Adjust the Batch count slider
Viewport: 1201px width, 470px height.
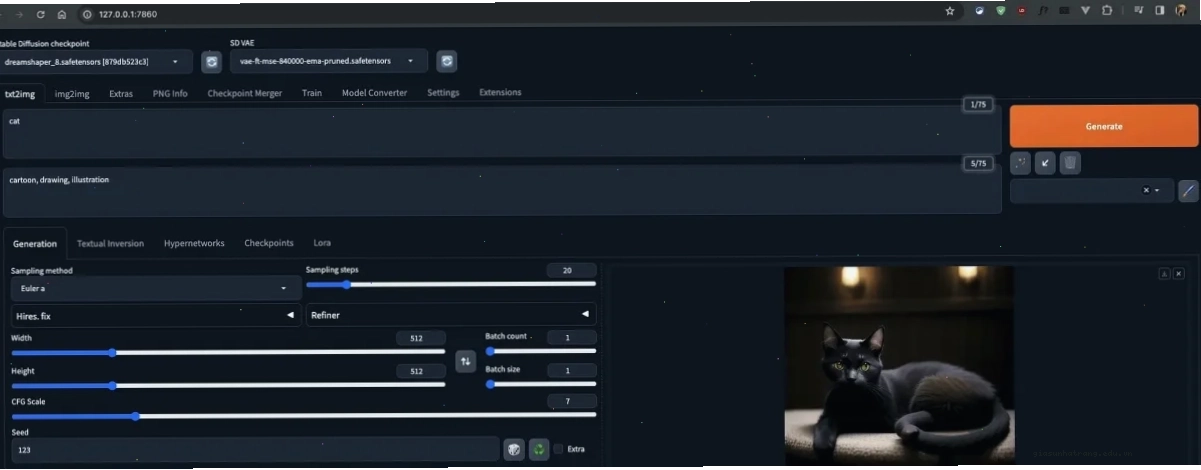tap(541, 351)
